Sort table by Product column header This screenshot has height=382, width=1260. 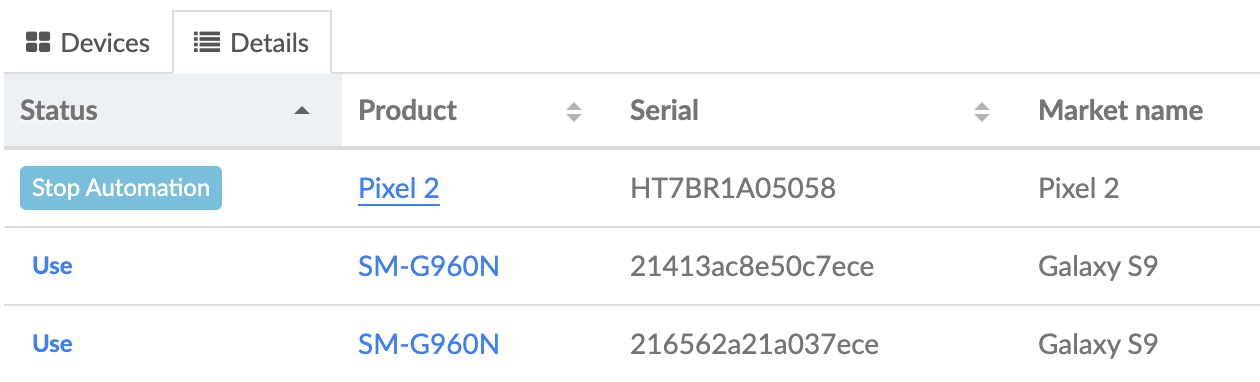pos(478,111)
